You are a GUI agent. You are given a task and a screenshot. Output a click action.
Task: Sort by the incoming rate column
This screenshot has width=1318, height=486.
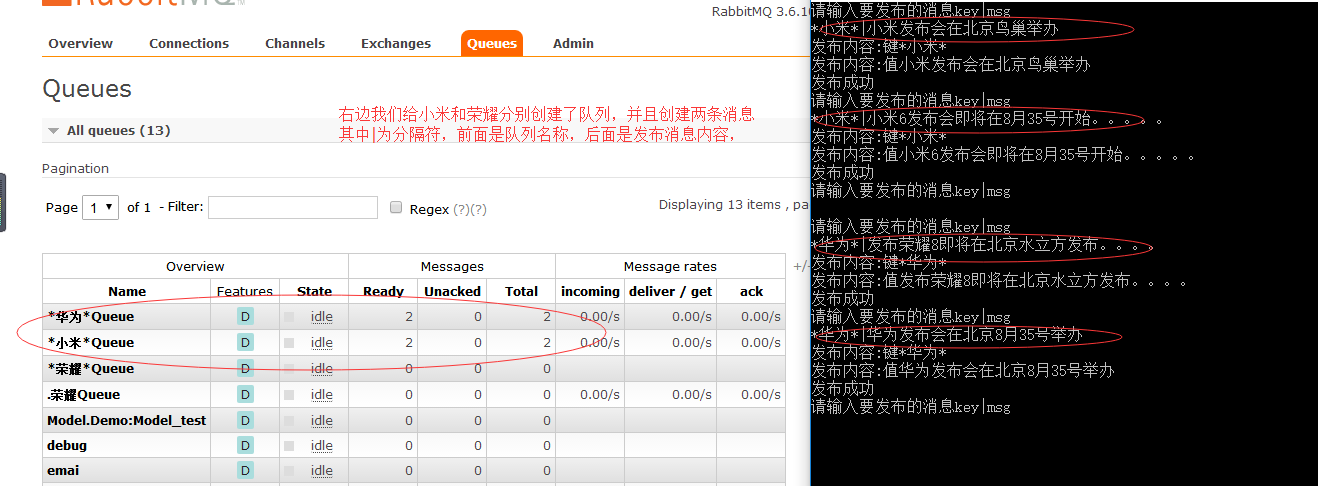coord(590,292)
